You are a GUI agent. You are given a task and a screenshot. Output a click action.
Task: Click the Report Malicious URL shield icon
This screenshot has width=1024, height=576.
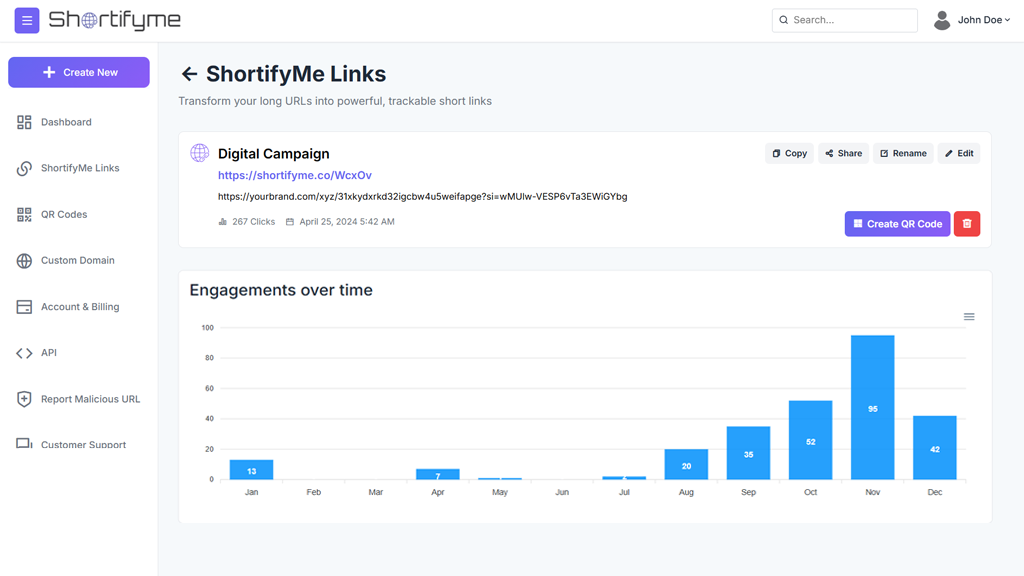(x=24, y=398)
